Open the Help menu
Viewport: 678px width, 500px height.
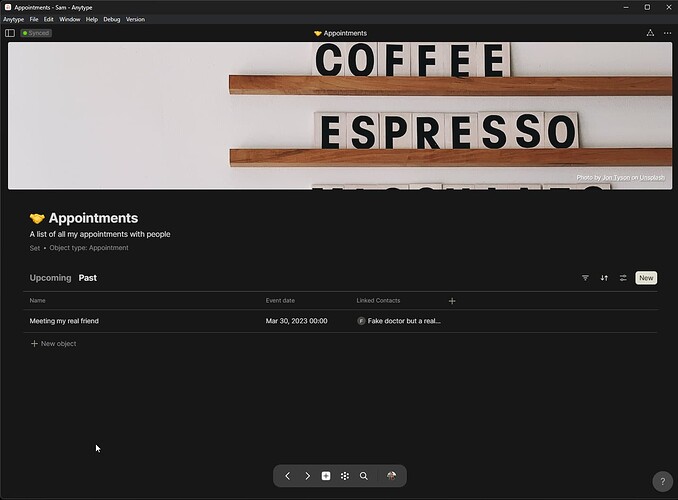[92, 19]
